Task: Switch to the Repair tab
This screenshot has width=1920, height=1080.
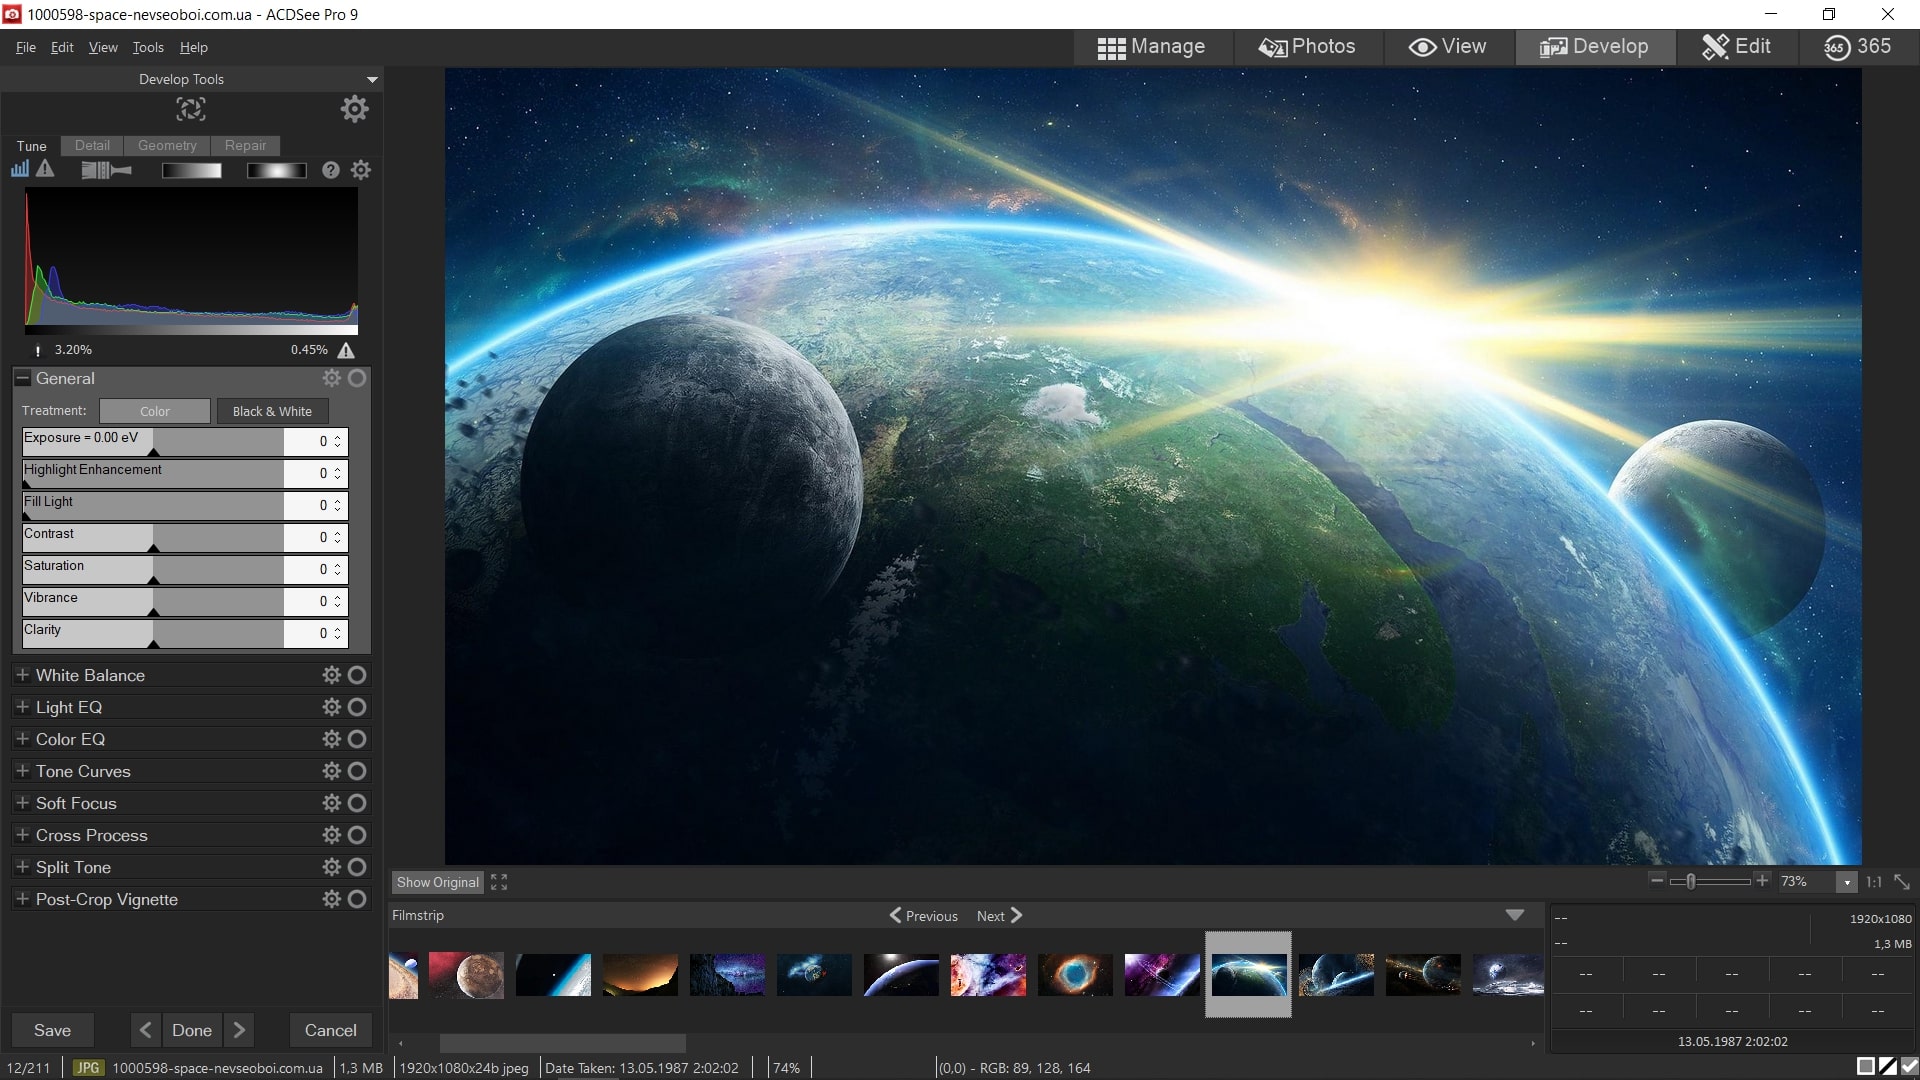Action: pos(245,145)
